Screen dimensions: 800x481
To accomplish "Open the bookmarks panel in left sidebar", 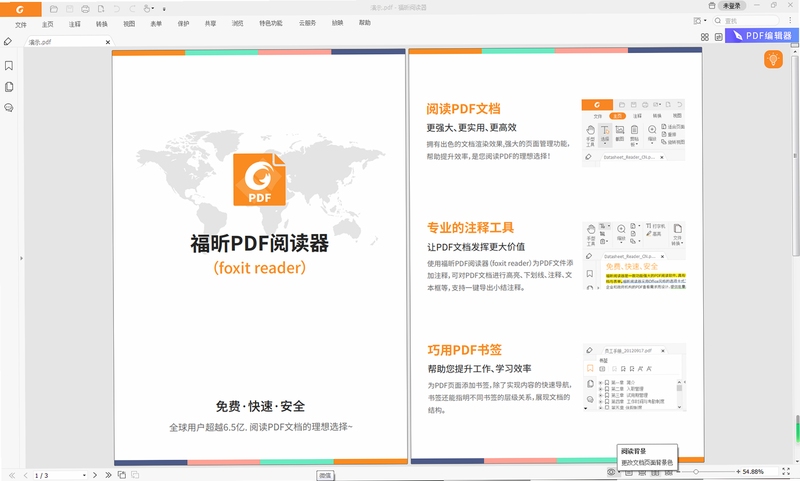I will 9,66.
